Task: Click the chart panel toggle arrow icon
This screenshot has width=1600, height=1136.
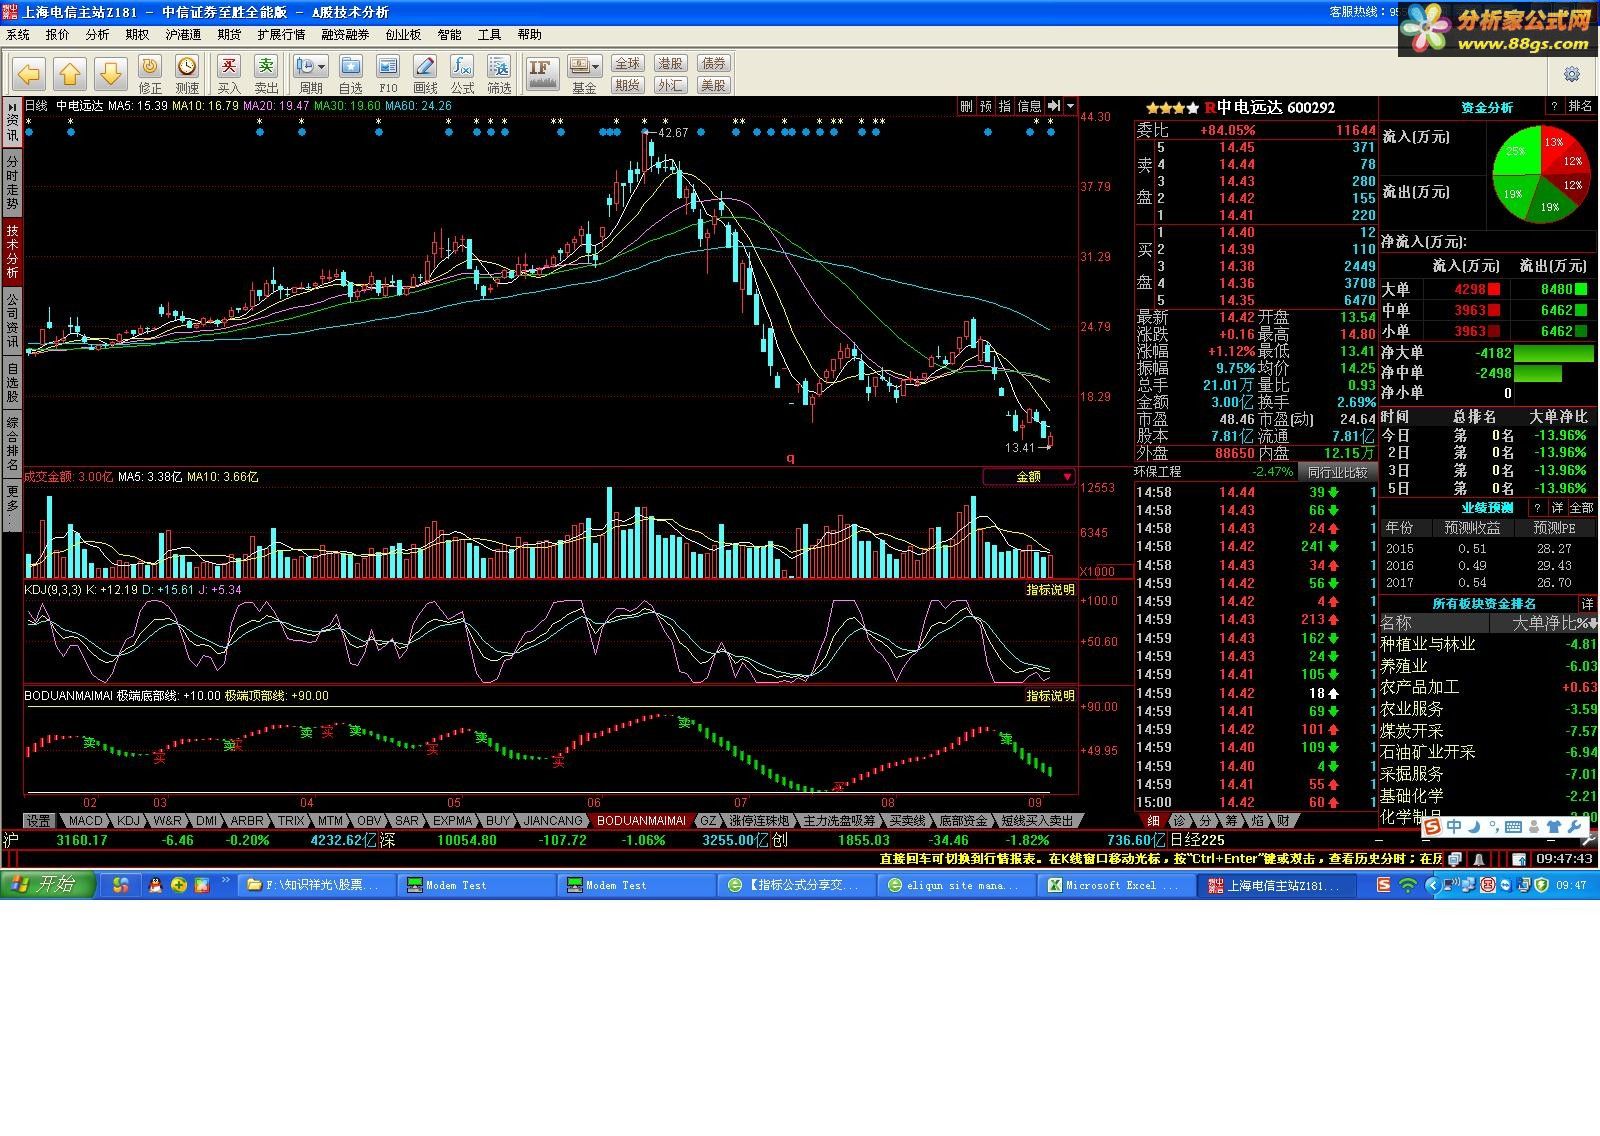Action: 1054,106
